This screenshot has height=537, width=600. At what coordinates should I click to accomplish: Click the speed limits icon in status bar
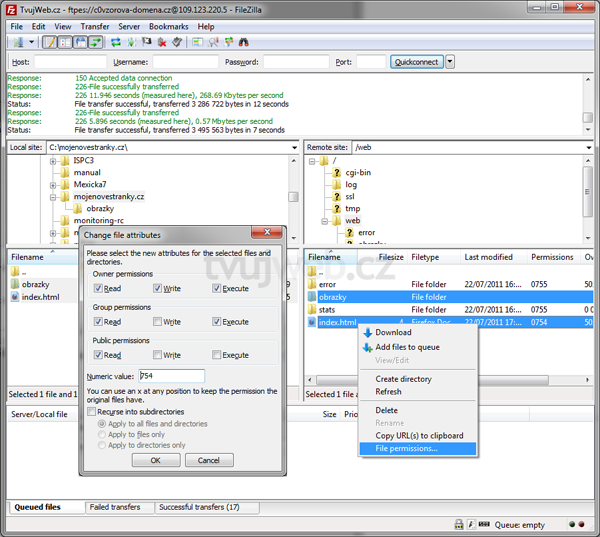tap(471, 524)
